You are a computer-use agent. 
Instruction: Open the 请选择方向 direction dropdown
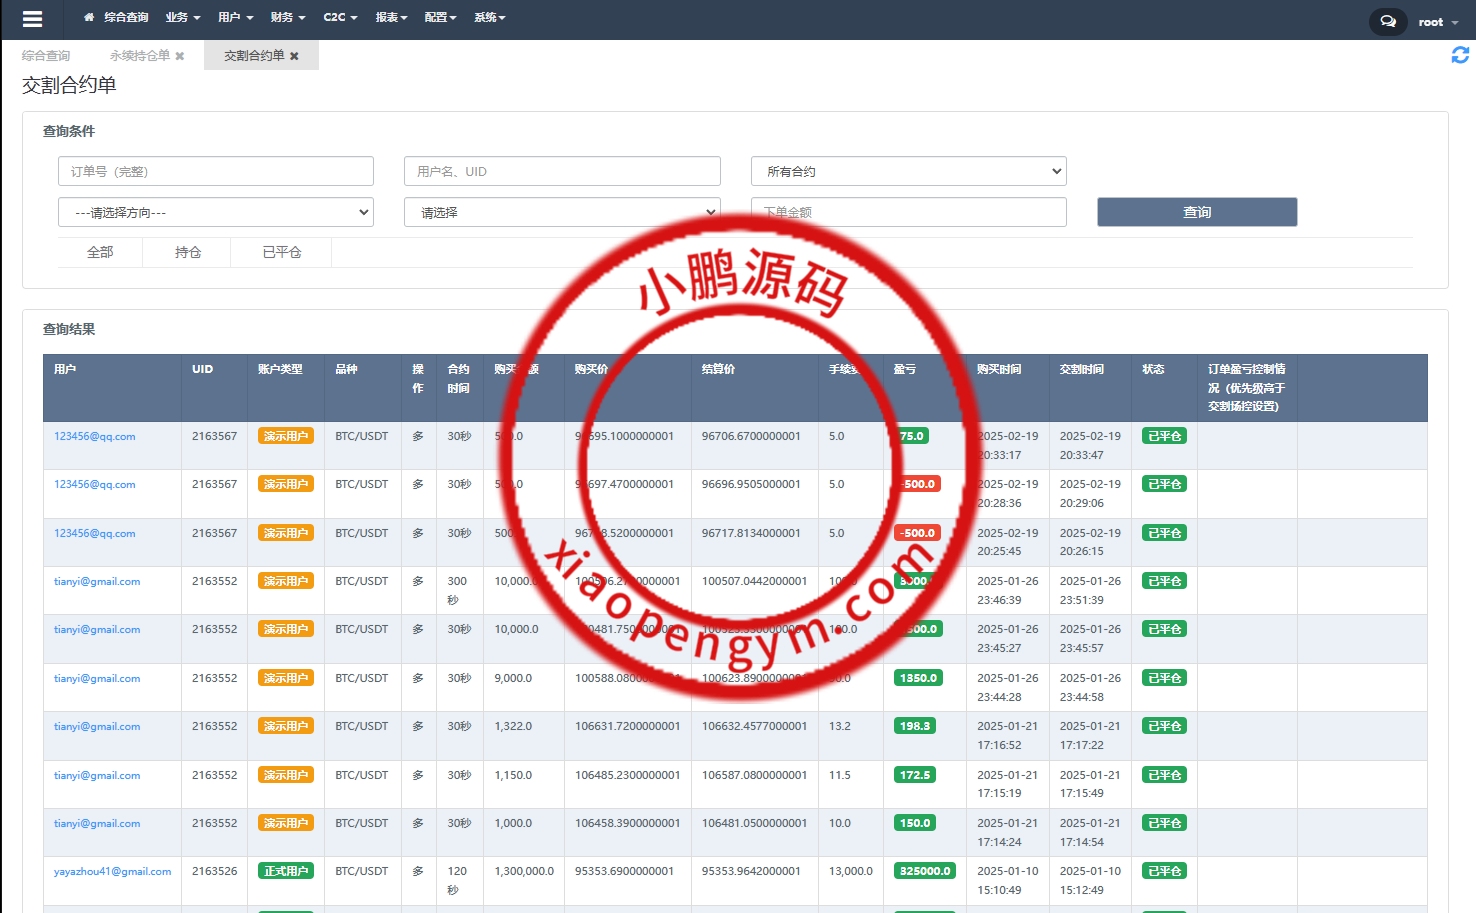click(x=216, y=212)
